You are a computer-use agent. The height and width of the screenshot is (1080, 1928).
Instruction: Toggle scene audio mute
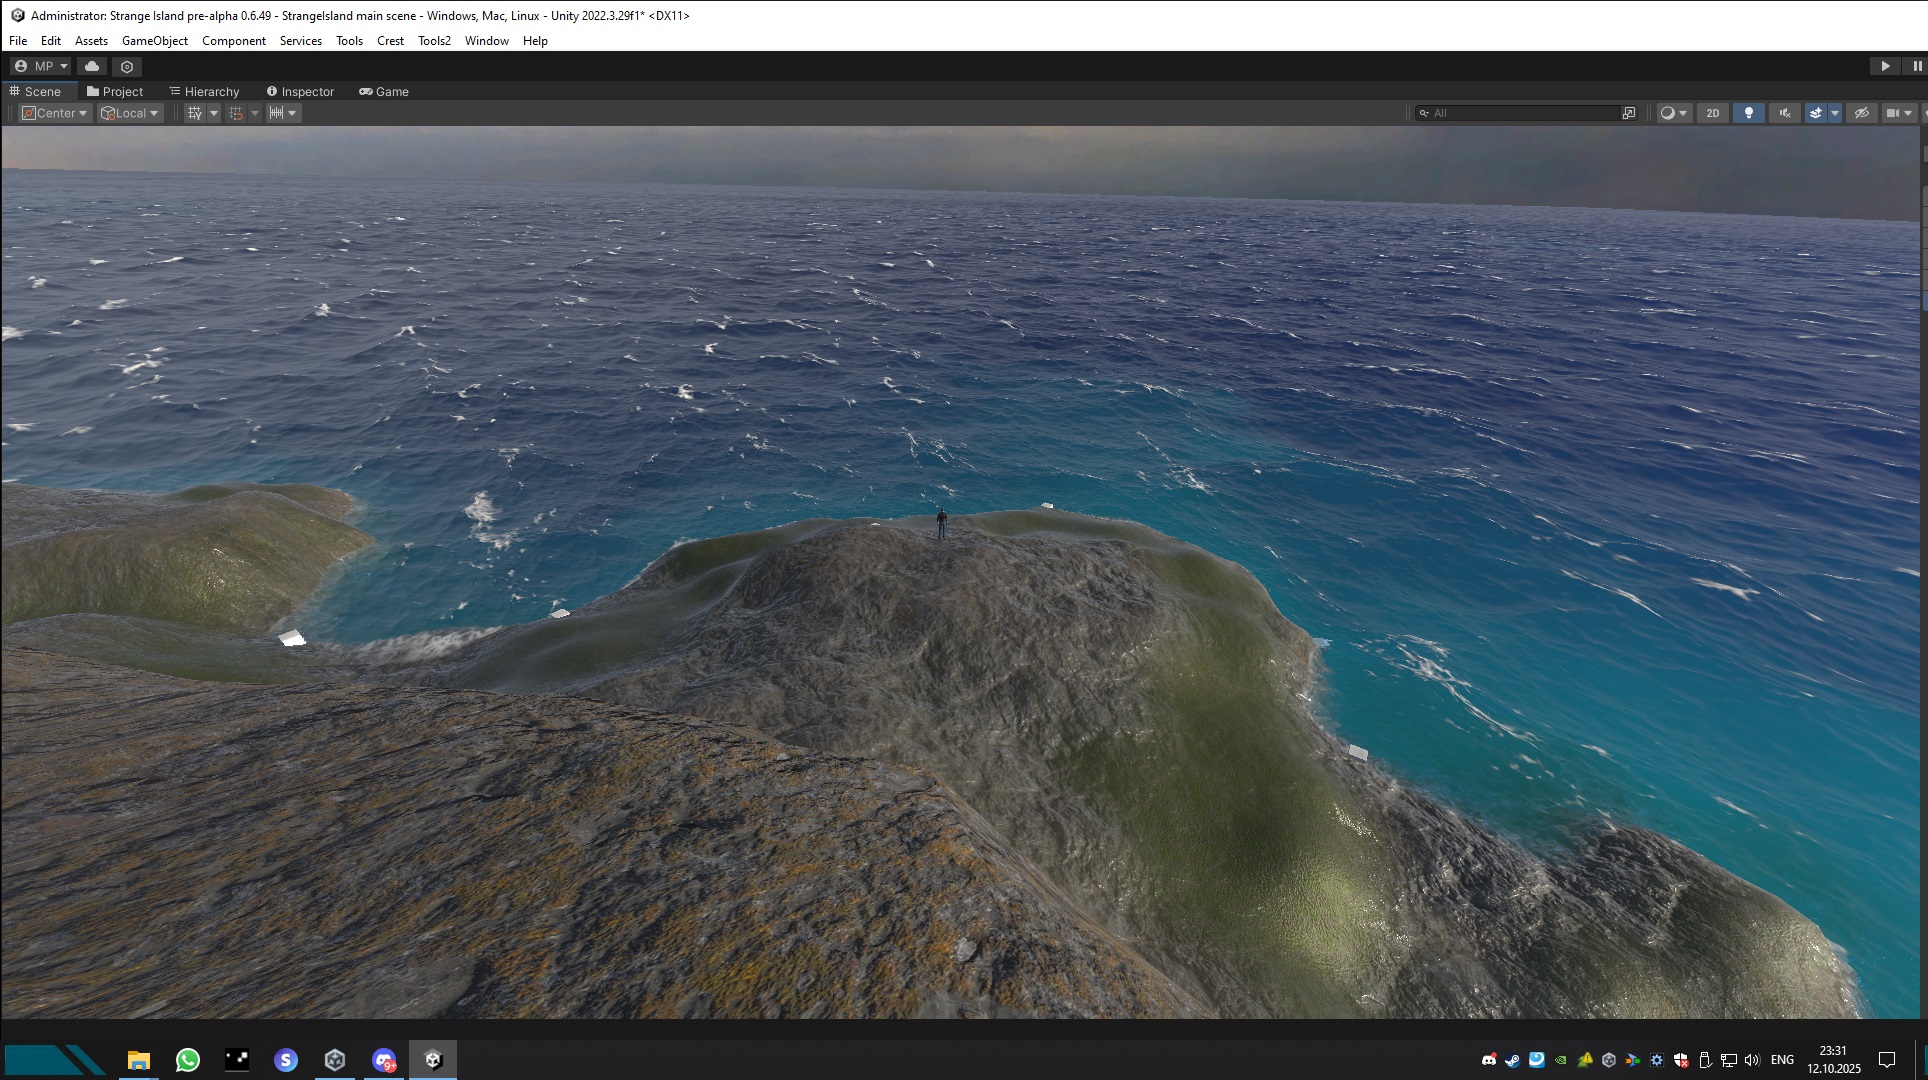(x=1784, y=113)
